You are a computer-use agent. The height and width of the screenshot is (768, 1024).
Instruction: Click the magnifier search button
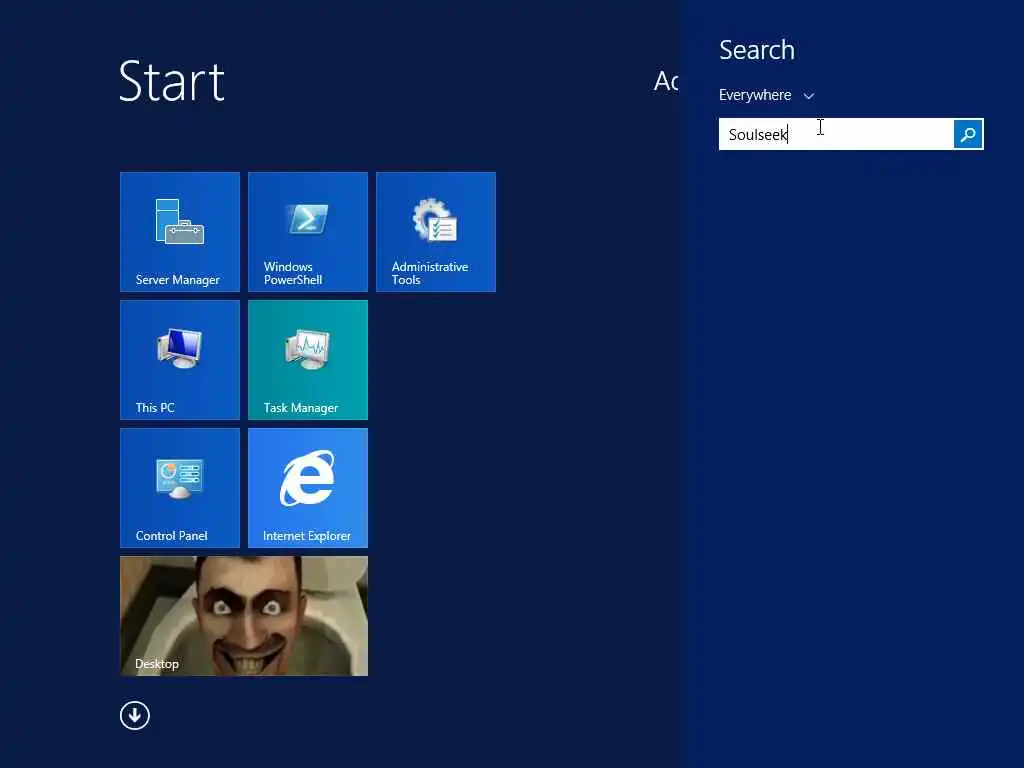(x=968, y=134)
